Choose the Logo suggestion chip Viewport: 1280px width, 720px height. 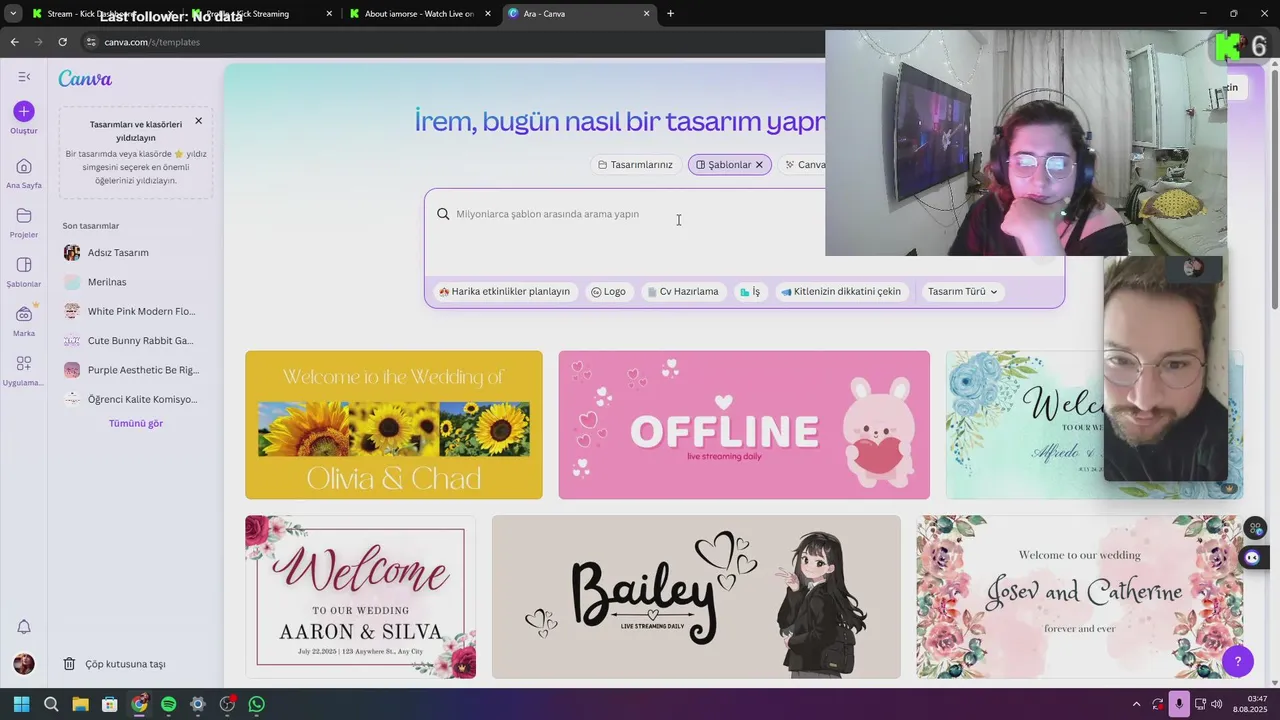click(608, 292)
